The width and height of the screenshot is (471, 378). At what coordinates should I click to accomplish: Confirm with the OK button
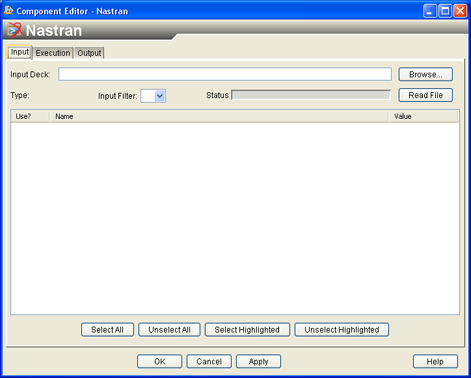pos(160,361)
